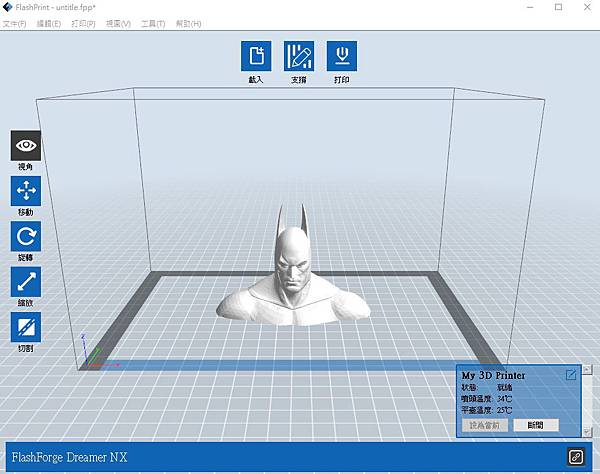Click the nozzle temperature 34℃ value
600x474 pixels.
pos(504,399)
